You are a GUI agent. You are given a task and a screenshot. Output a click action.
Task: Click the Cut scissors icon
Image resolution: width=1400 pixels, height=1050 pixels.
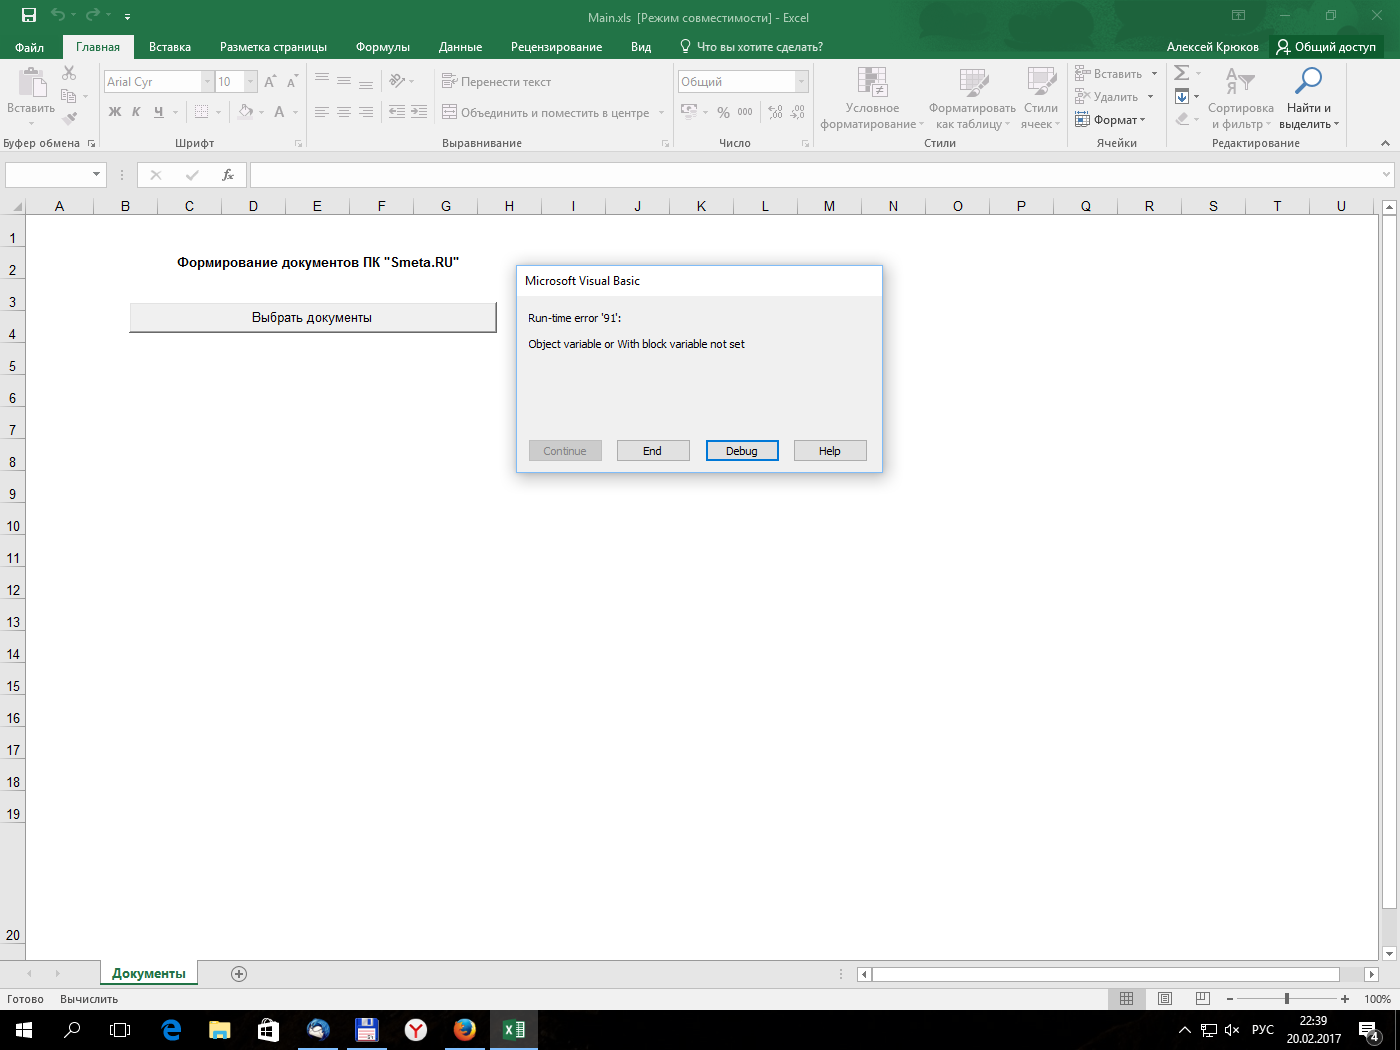(69, 73)
